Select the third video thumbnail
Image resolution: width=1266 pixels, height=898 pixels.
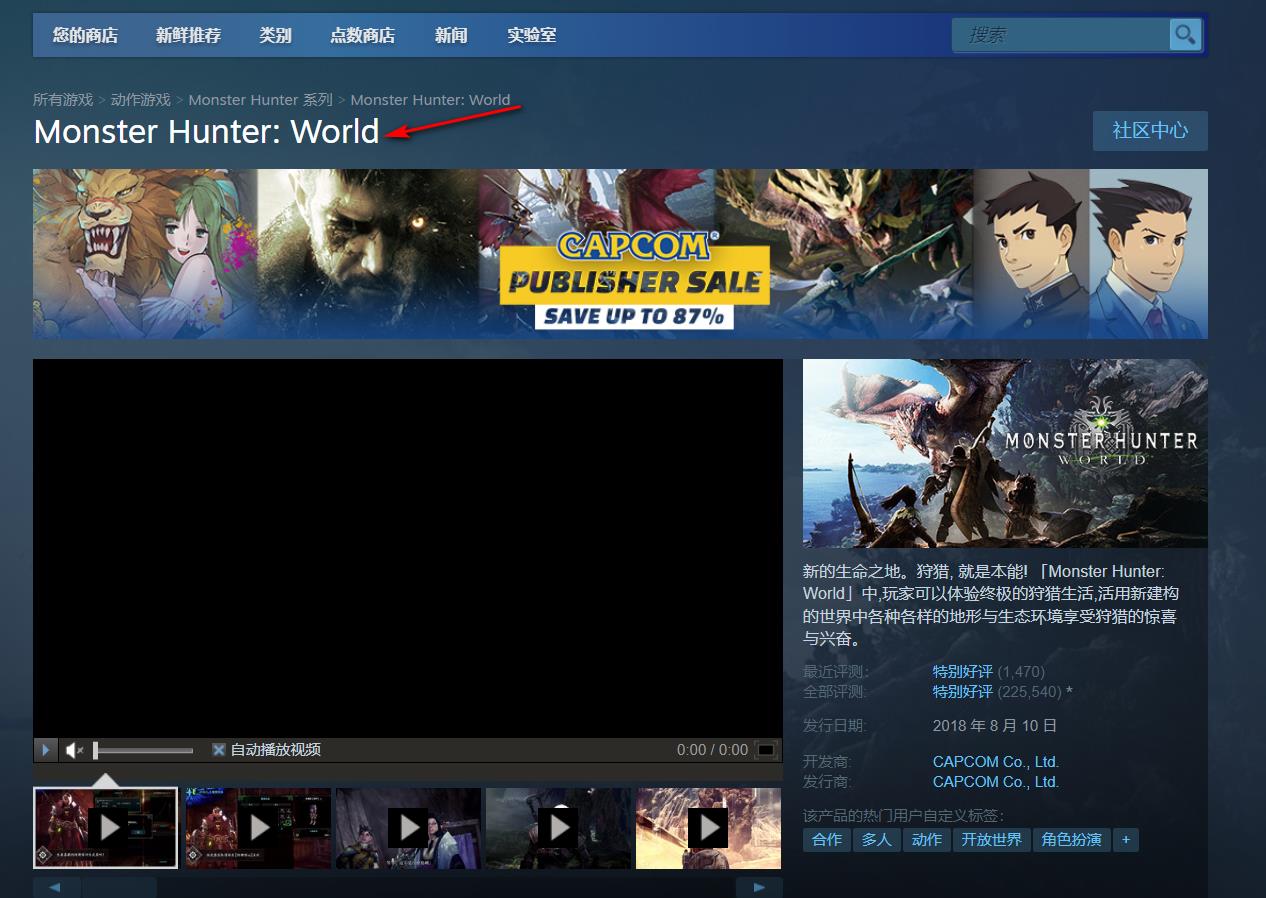point(408,828)
